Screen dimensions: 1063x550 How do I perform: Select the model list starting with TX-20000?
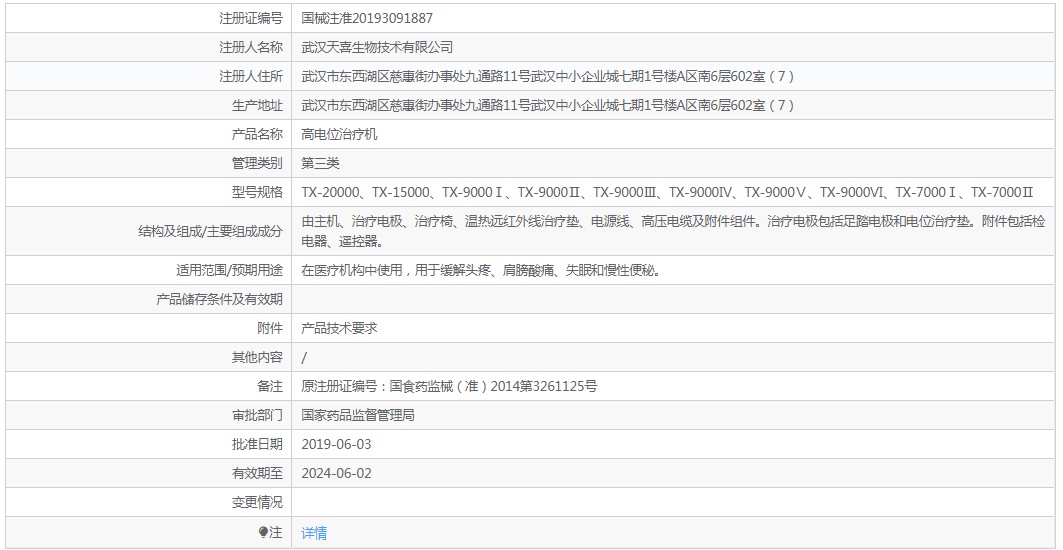coord(668,192)
